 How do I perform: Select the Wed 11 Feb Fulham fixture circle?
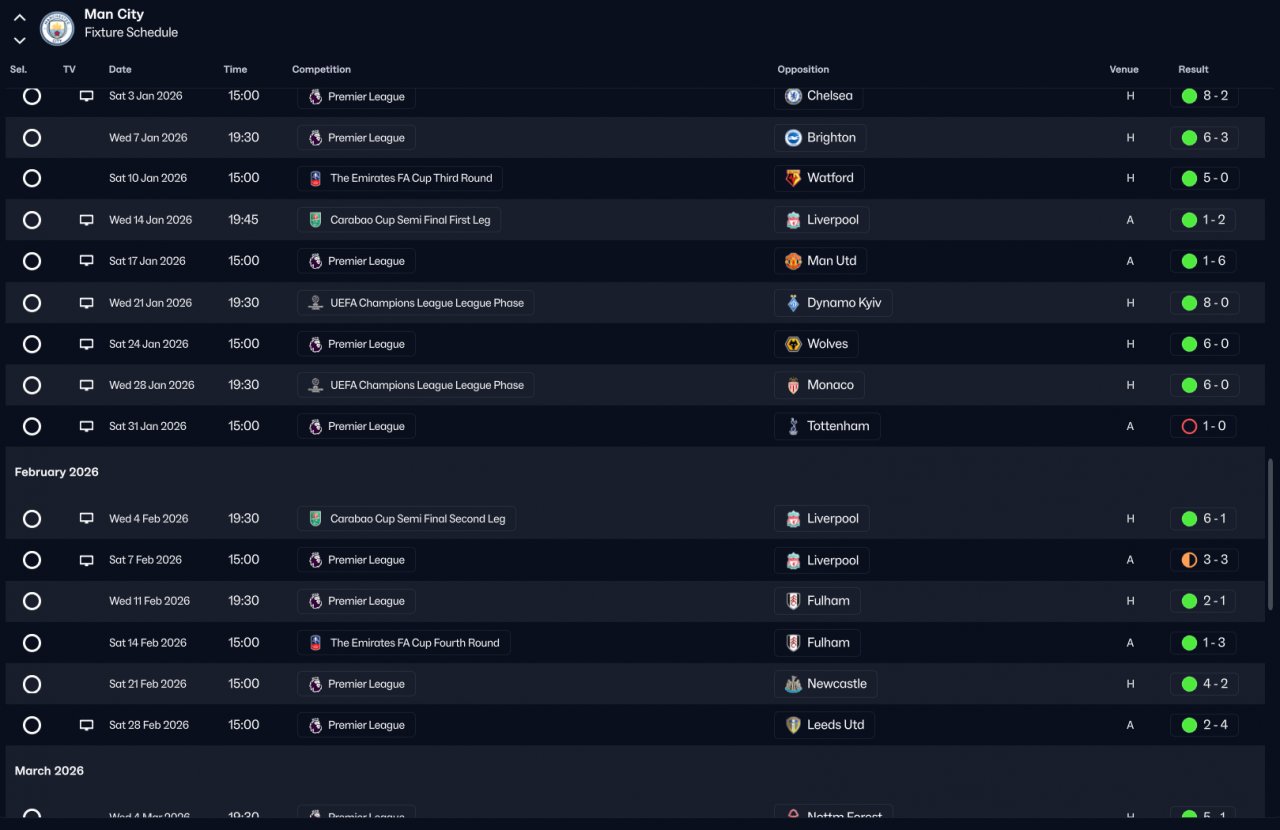coord(32,601)
